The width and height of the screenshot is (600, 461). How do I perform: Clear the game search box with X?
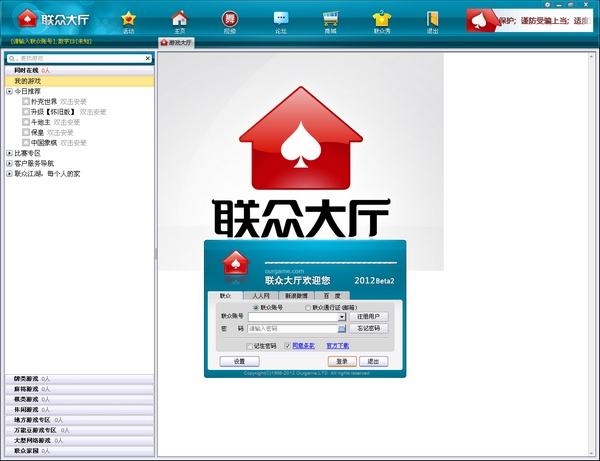click(x=148, y=58)
